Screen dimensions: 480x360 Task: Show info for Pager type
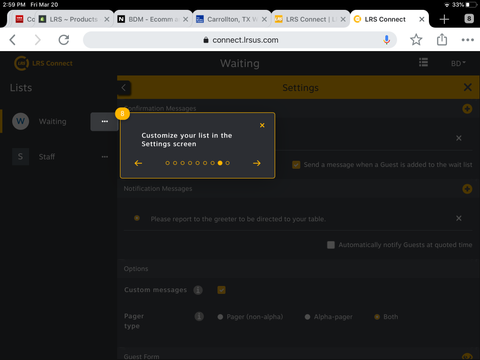coord(199,316)
